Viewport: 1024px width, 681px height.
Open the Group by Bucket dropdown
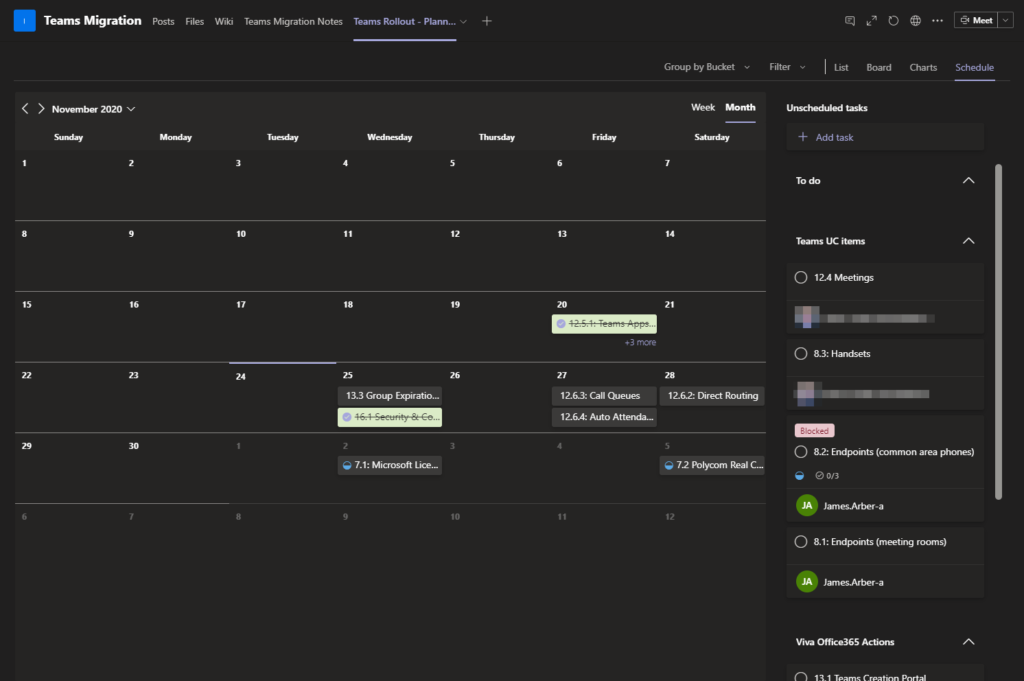(707, 67)
